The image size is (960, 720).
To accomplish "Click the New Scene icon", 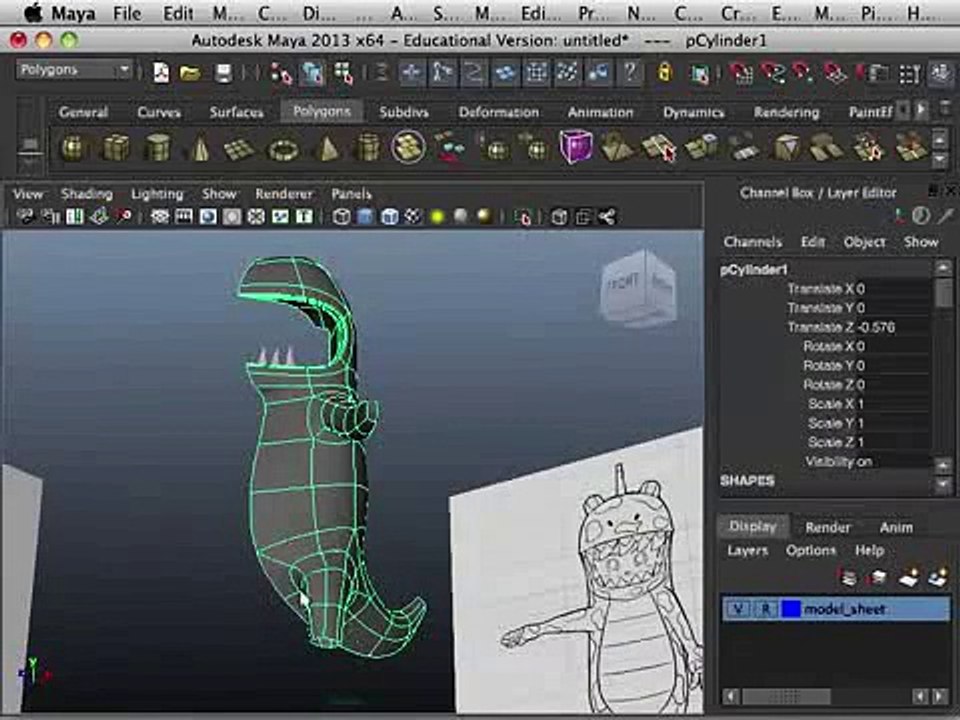I will click(x=161, y=73).
